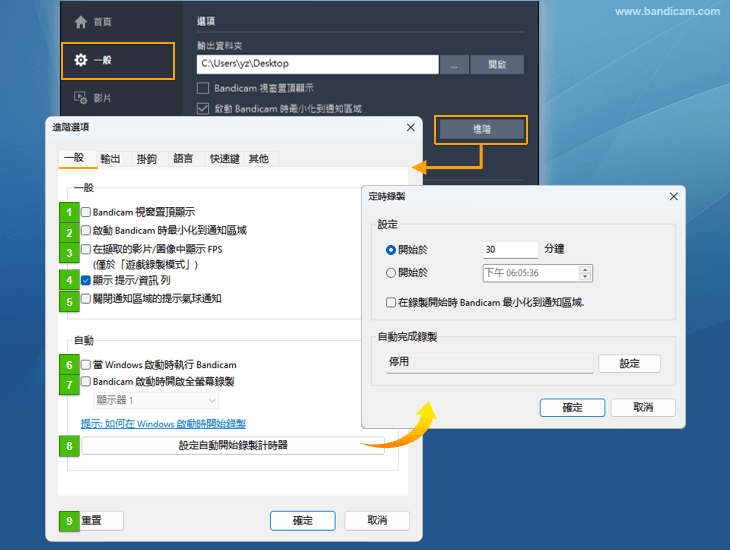Click the 首頁 home icon in sidebar
730x550 pixels.
(x=81, y=22)
